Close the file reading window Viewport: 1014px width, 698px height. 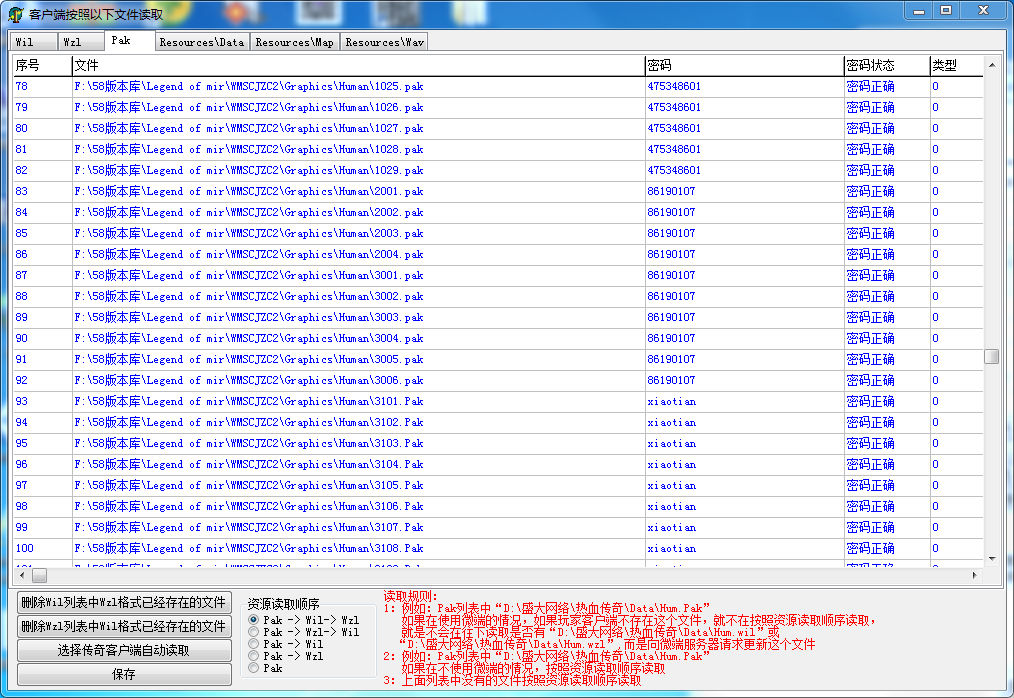[x=982, y=10]
